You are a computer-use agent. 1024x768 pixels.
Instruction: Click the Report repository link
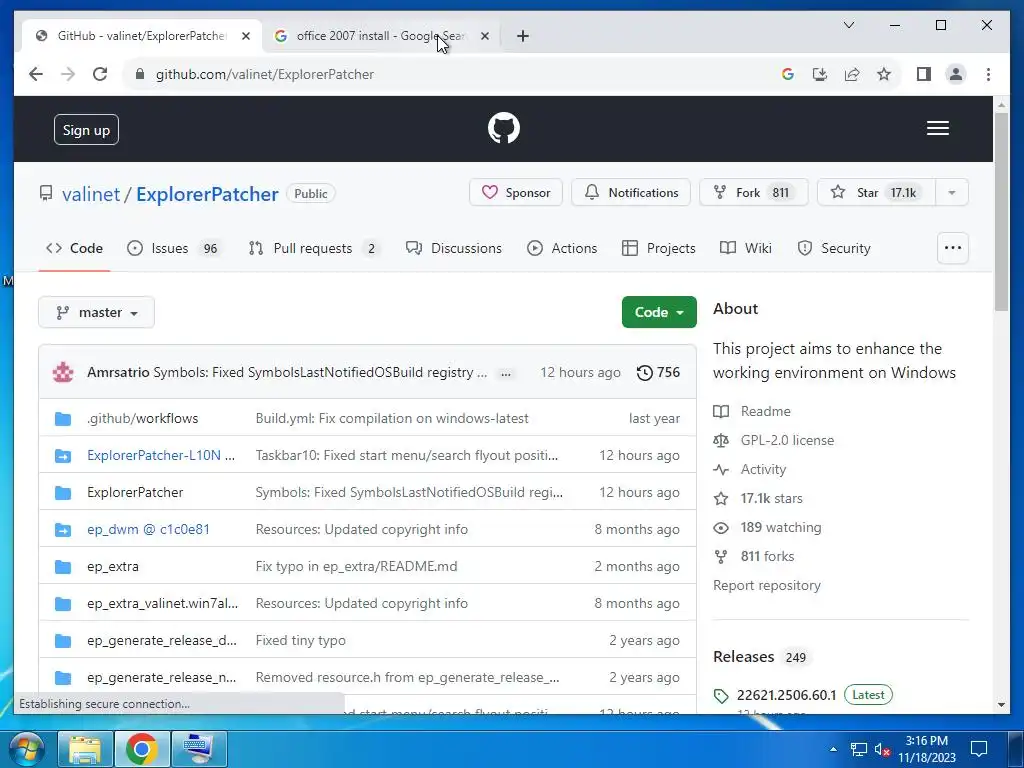(x=767, y=585)
